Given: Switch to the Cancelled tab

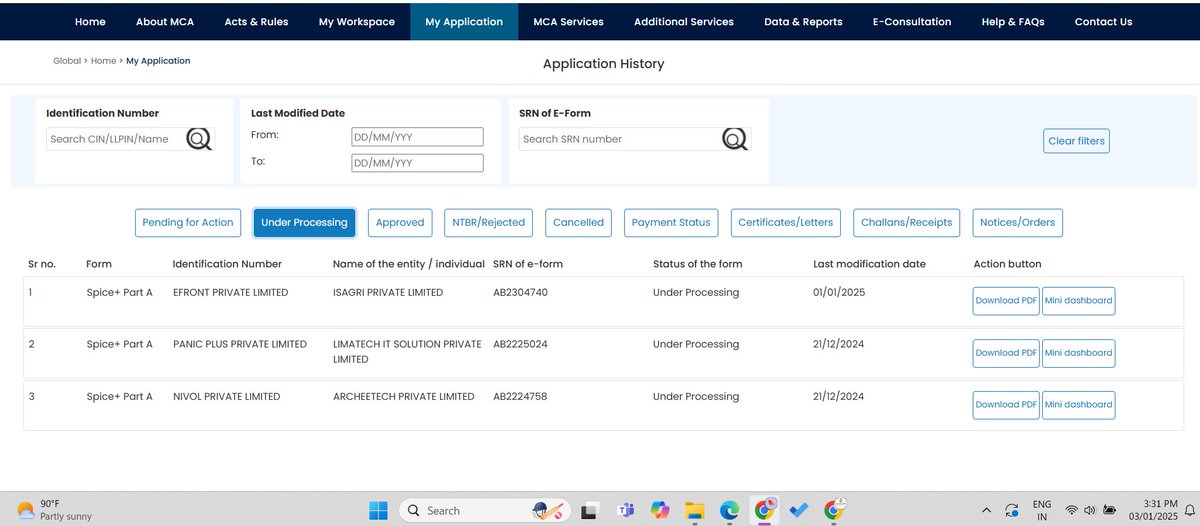Looking at the screenshot, I should point(578,223).
